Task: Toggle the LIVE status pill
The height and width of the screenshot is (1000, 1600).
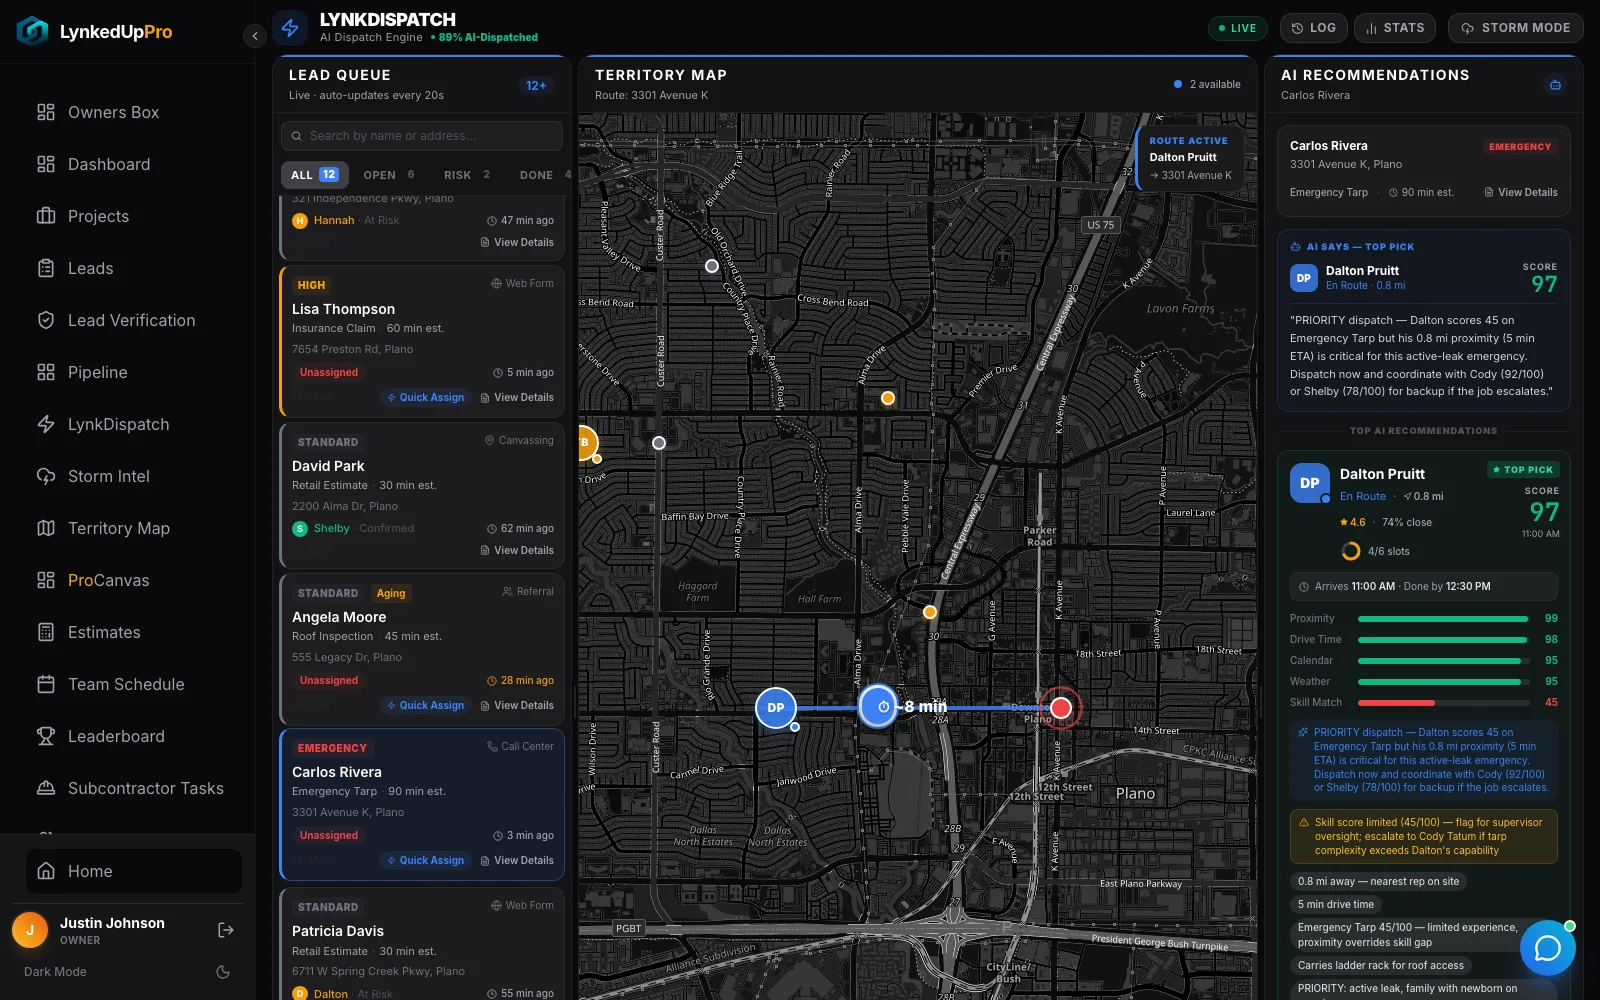Action: (1237, 28)
